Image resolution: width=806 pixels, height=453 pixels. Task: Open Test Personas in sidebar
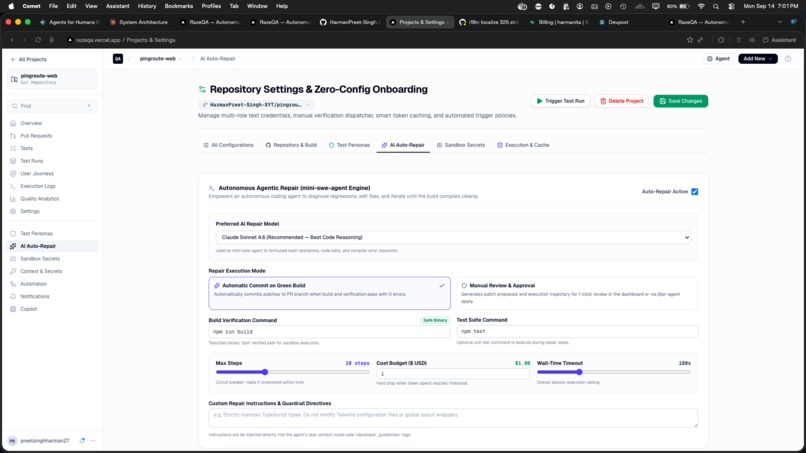[36, 233]
